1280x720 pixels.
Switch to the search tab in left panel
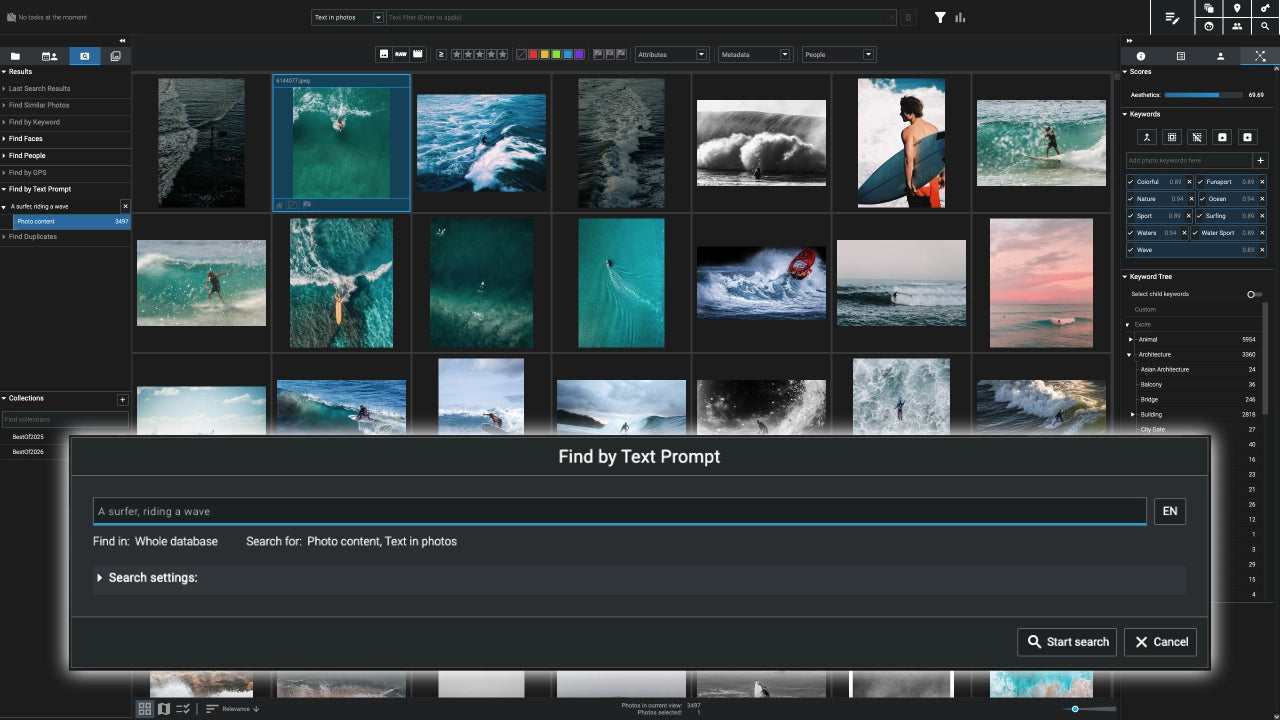pos(84,56)
